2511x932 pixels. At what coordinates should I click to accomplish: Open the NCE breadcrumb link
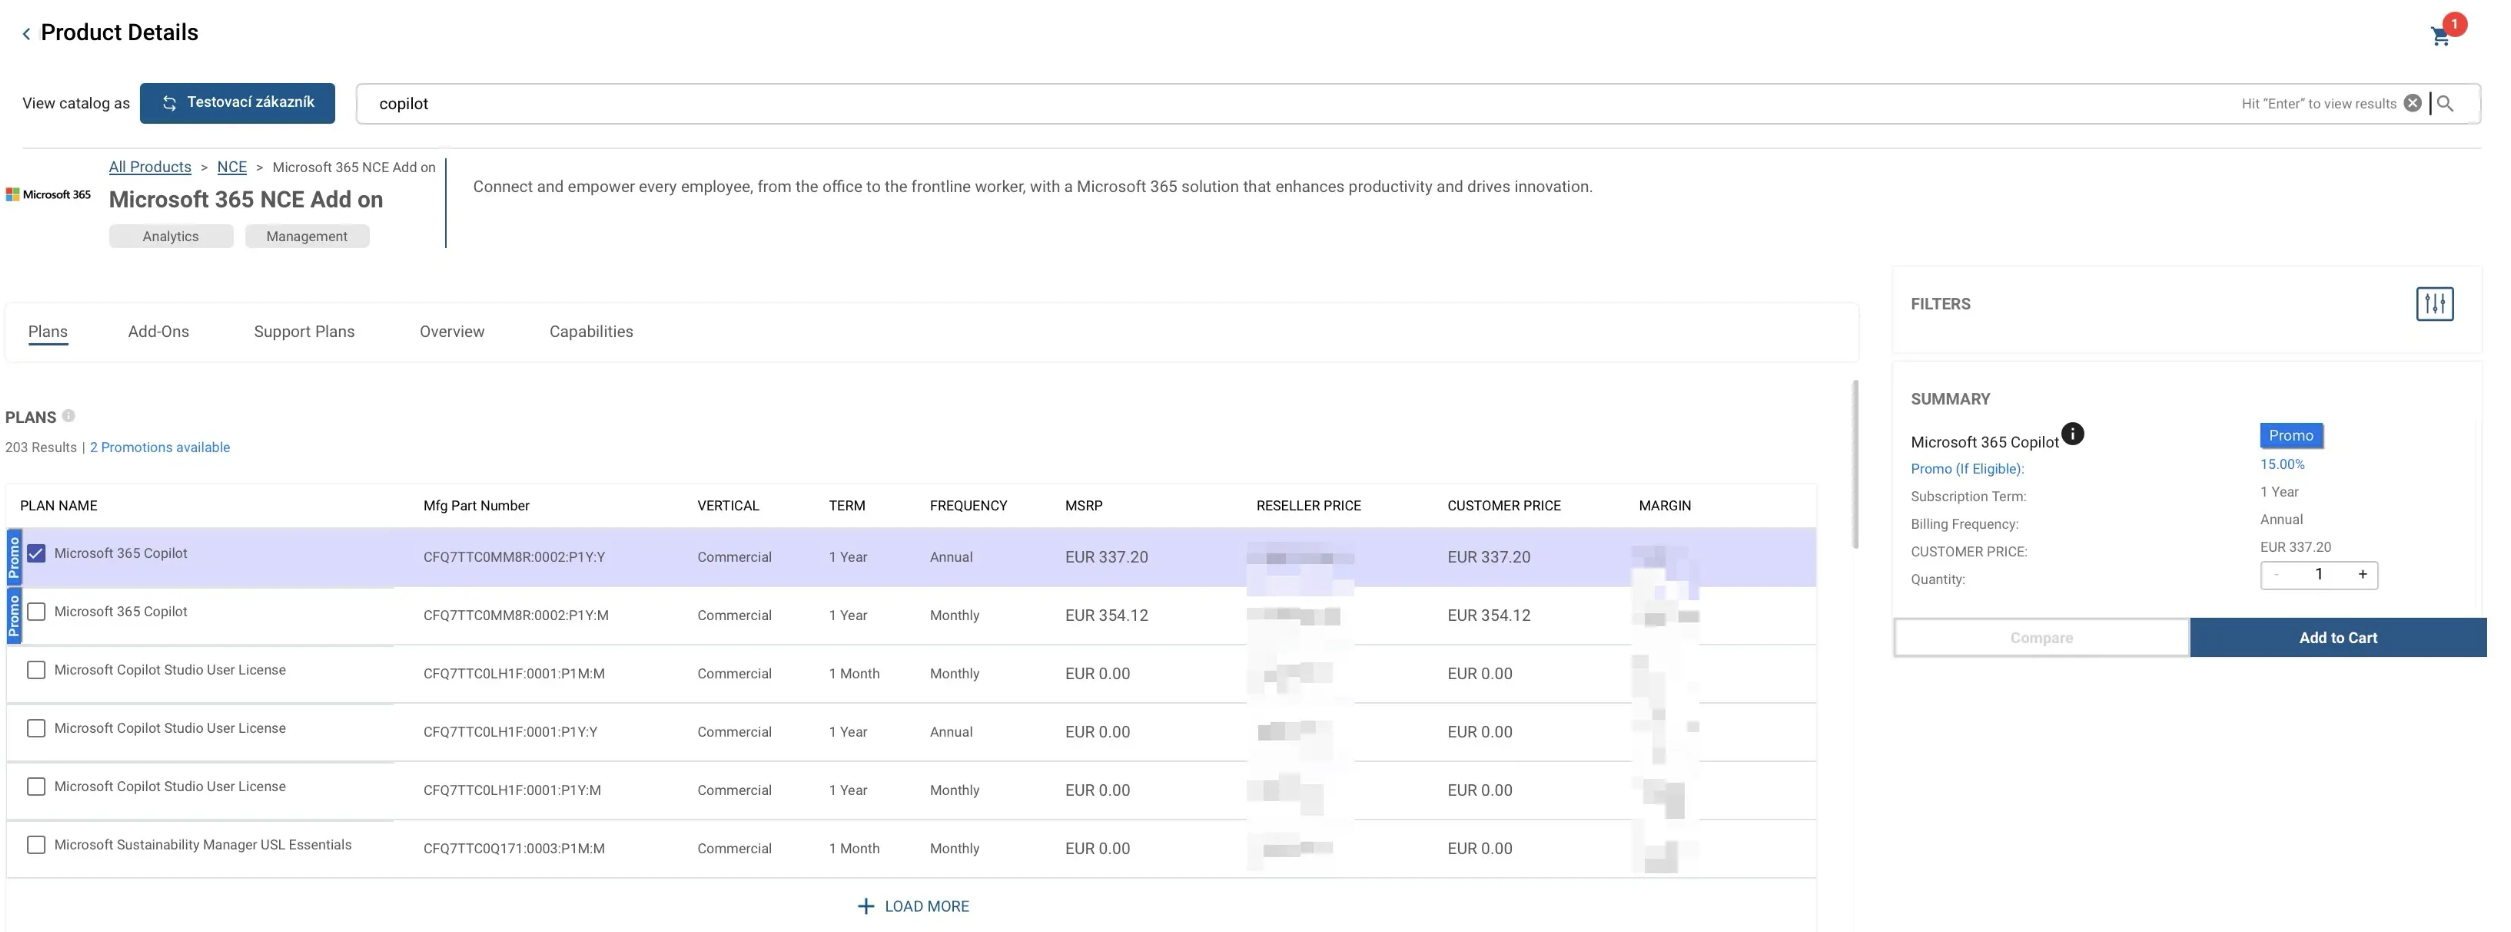tap(232, 167)
